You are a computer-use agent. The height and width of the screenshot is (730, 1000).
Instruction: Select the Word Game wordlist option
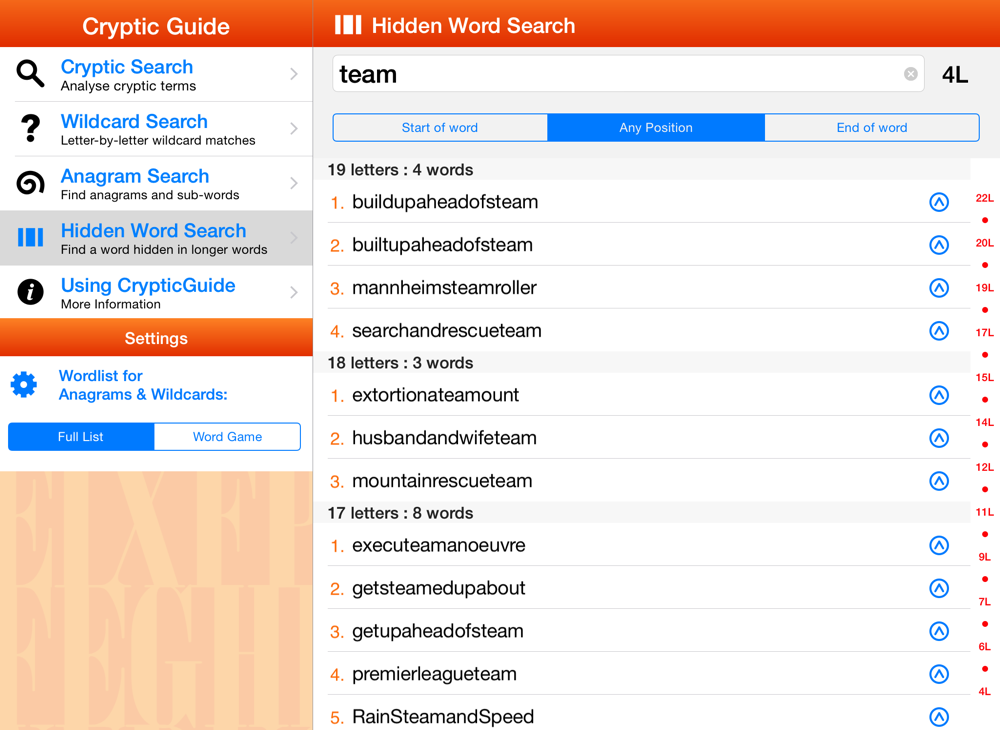[x=228, y=437]
